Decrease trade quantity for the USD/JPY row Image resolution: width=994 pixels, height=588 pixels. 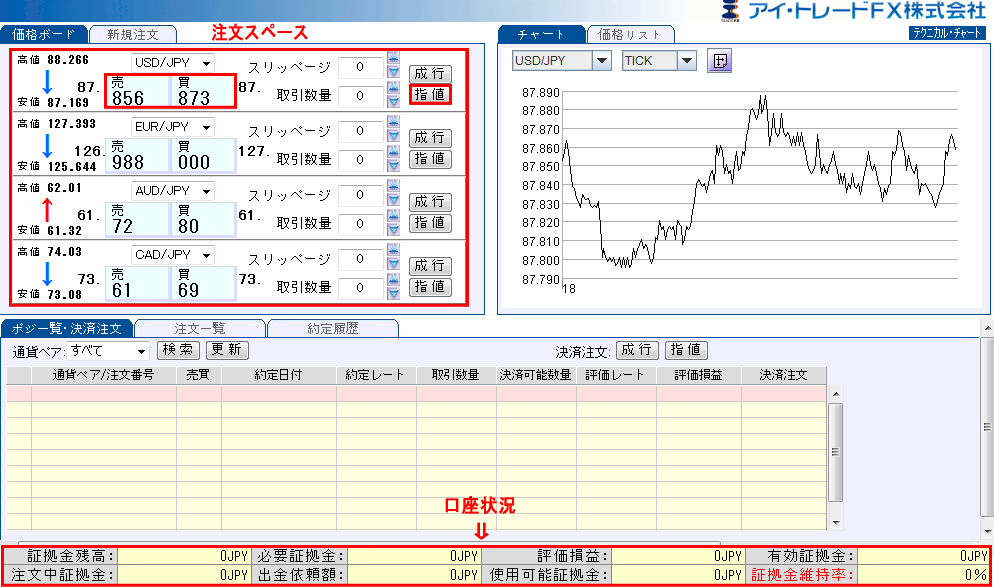[394, 100]
